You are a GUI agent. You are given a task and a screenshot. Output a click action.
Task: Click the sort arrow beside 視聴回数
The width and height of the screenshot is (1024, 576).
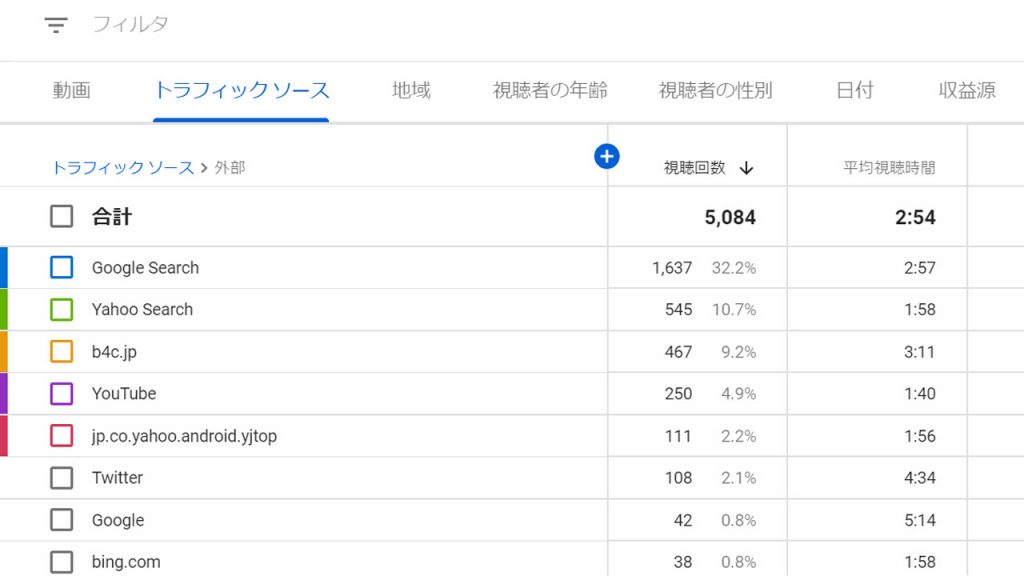click(x=746, y=168)
